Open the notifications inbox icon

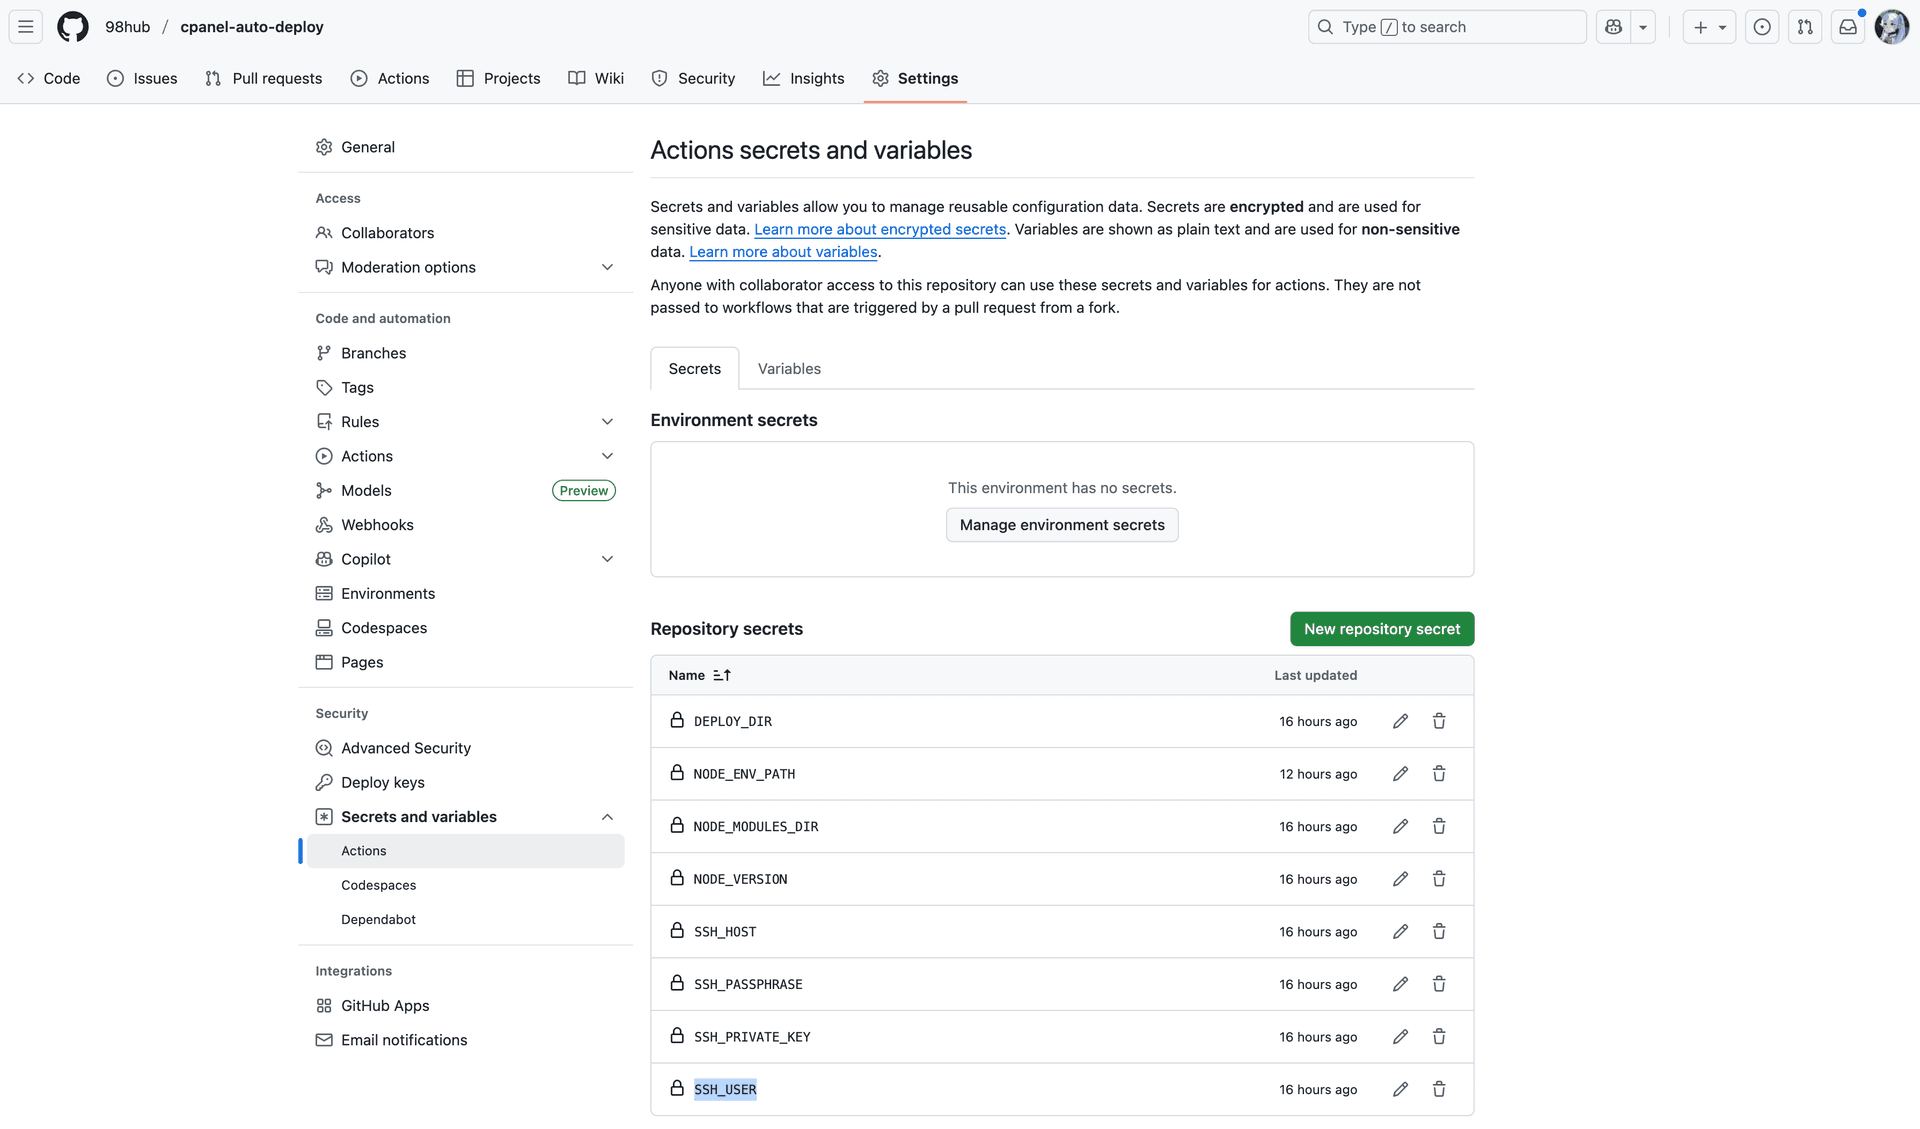tap(1847, 27)
